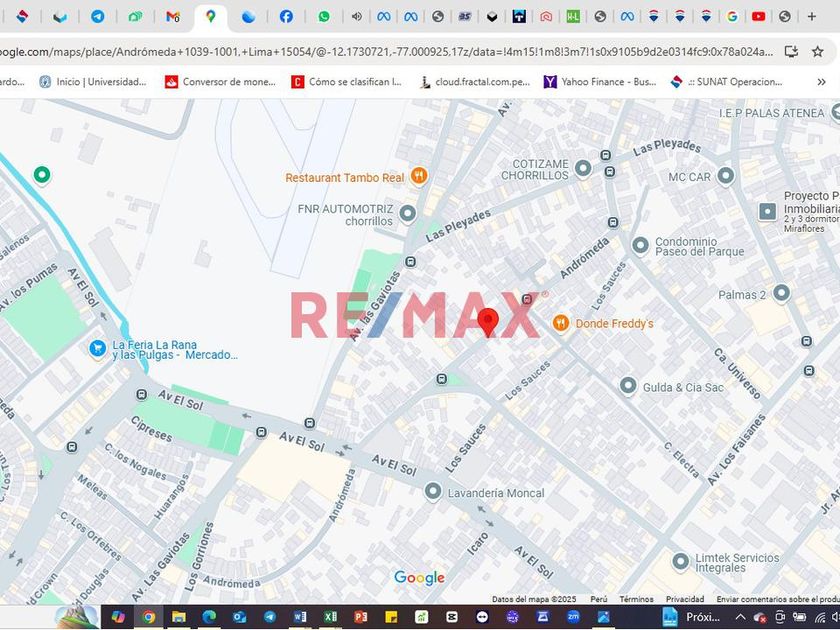Select the FNR AUTOMOTRIZ map marker
The image size is (840, 630).
coord(408,213)
